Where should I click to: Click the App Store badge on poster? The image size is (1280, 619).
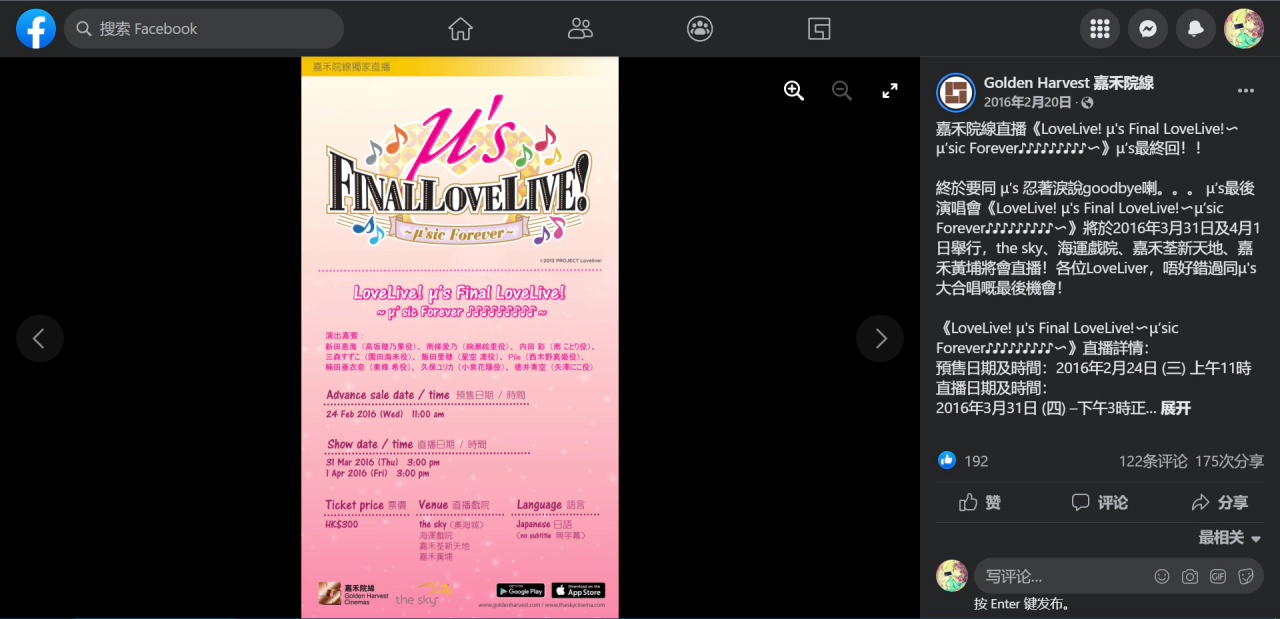578,591
